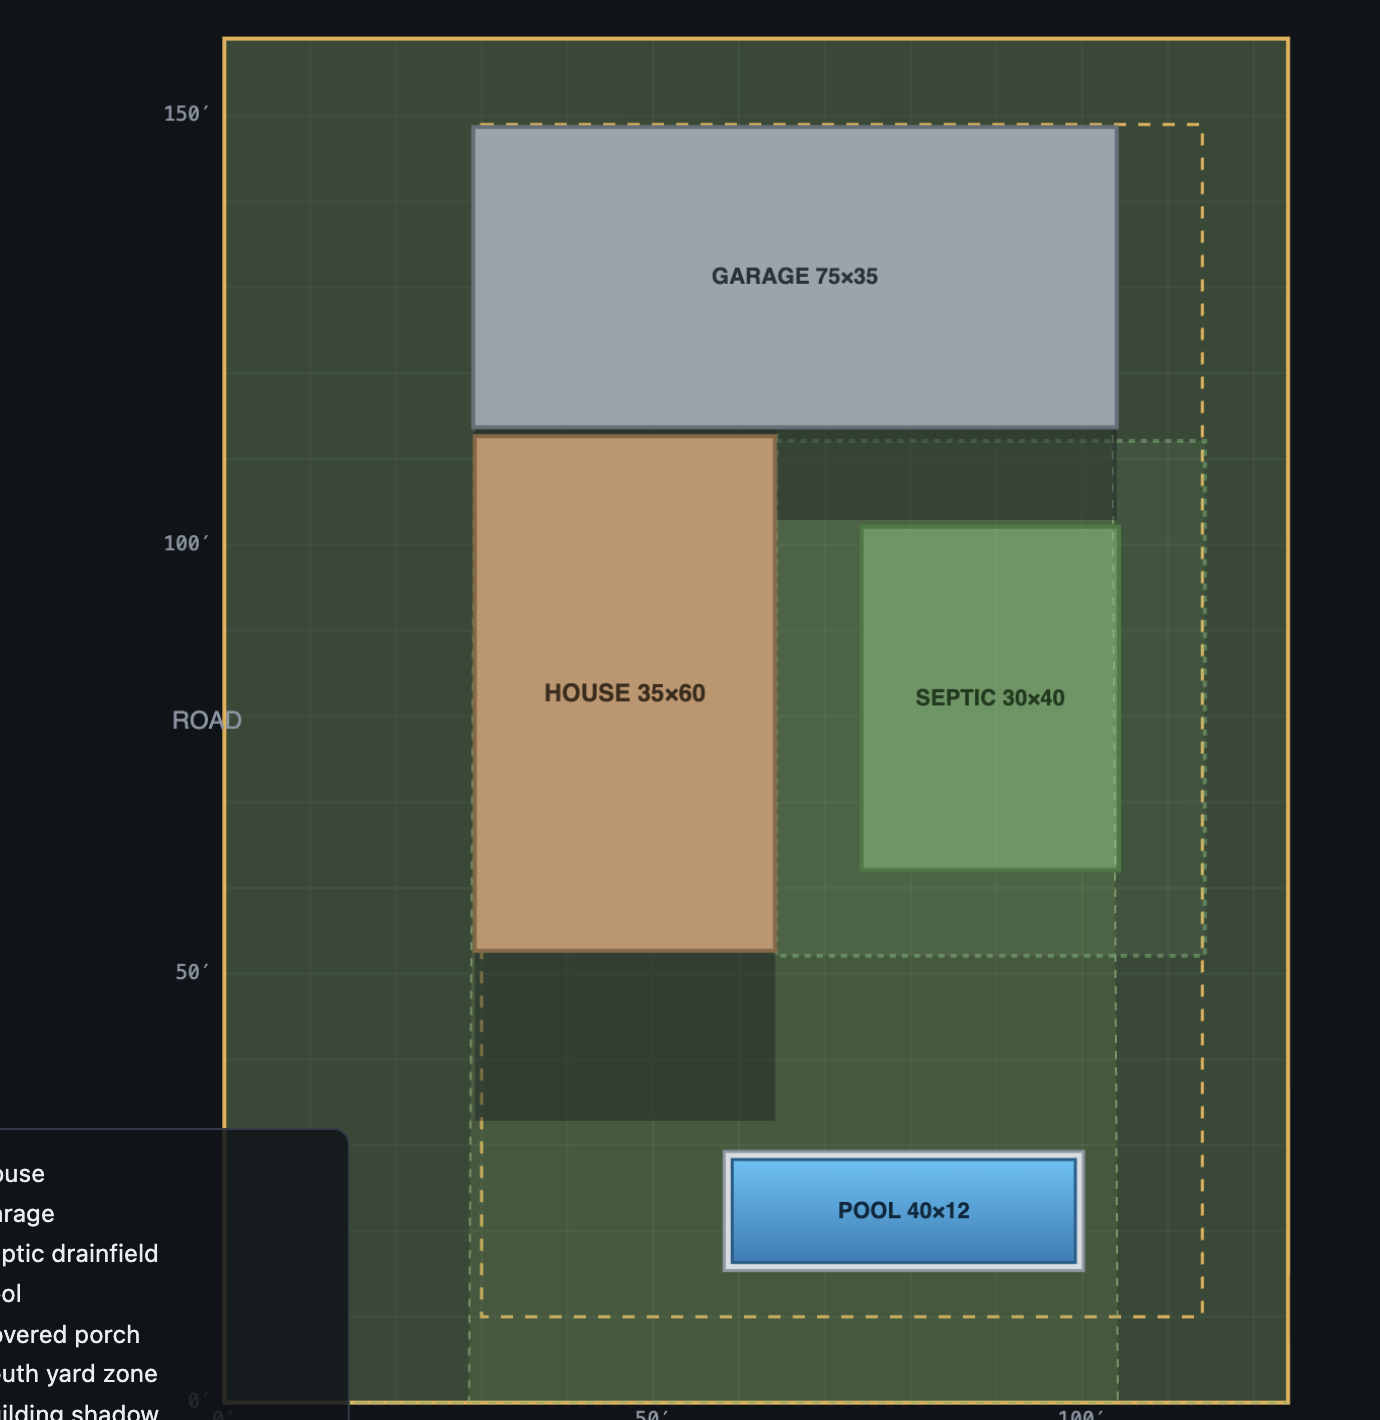The image size is (1380, 1420).
Task: Click the South yard zone legend entry
Action: (x=79, y=1374)
